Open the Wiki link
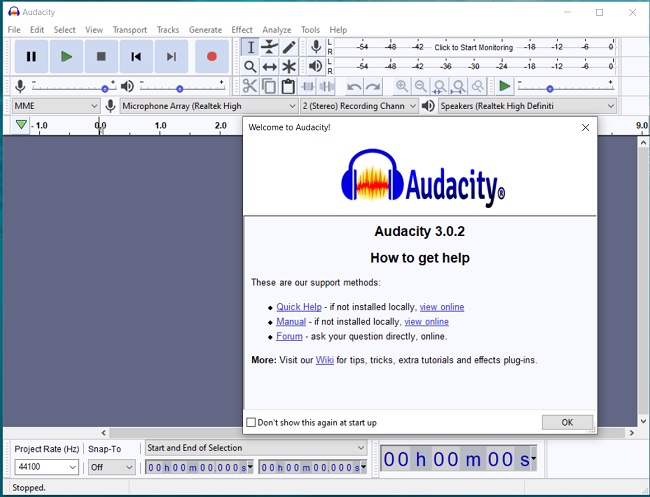This screenshot has width=650, height=497. 325,360
